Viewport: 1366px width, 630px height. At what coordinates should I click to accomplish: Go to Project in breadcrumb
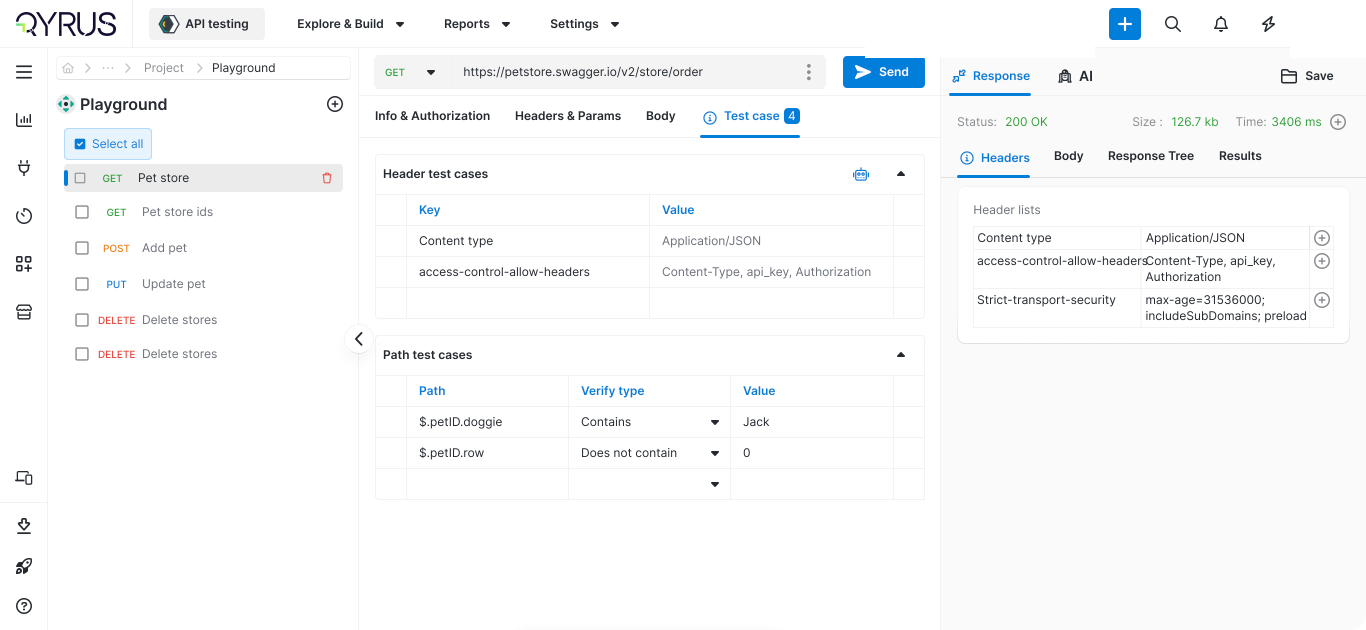pyautogui.click(x=164, y=68)
